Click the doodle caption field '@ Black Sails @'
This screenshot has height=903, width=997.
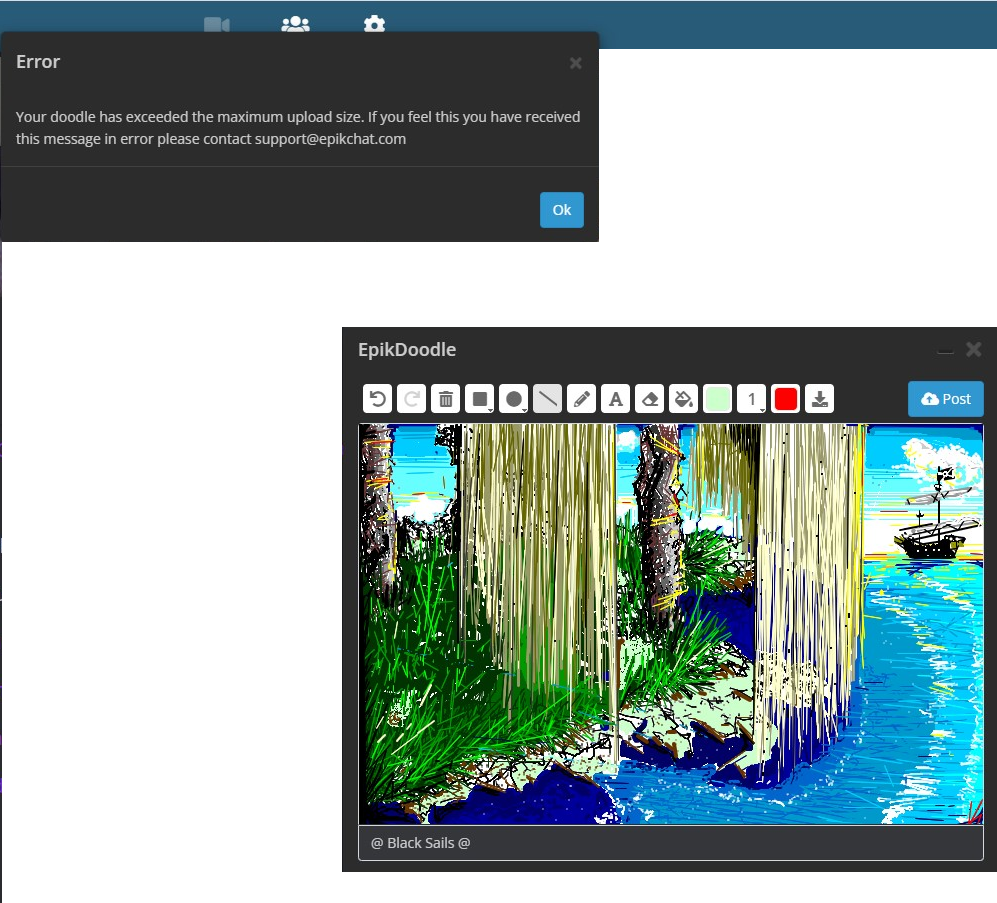(671, 843)
